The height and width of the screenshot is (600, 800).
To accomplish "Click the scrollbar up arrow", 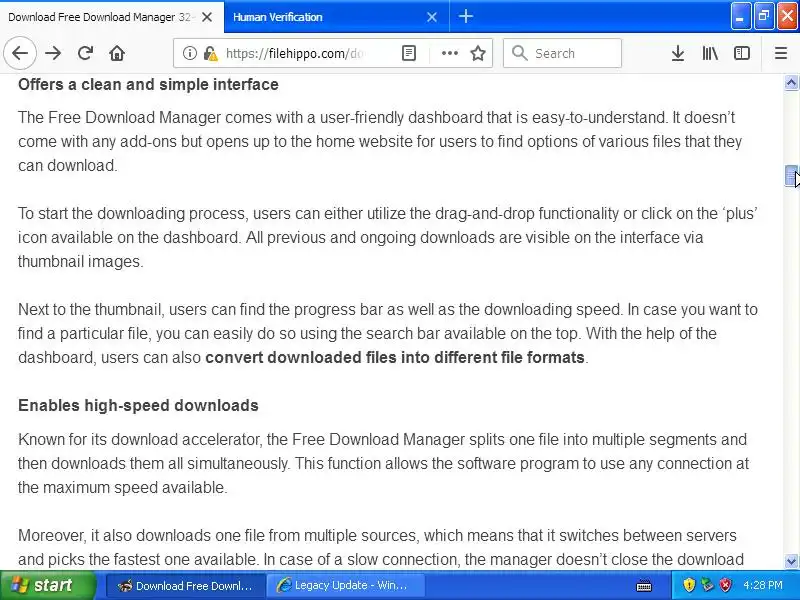I will pyautogui.click(x=791, y=82).
